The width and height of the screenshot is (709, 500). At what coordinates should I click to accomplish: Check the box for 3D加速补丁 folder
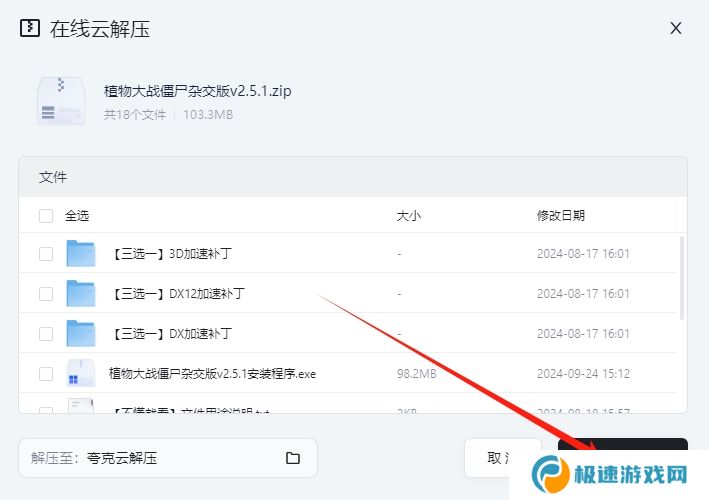(x=46, y=254)
